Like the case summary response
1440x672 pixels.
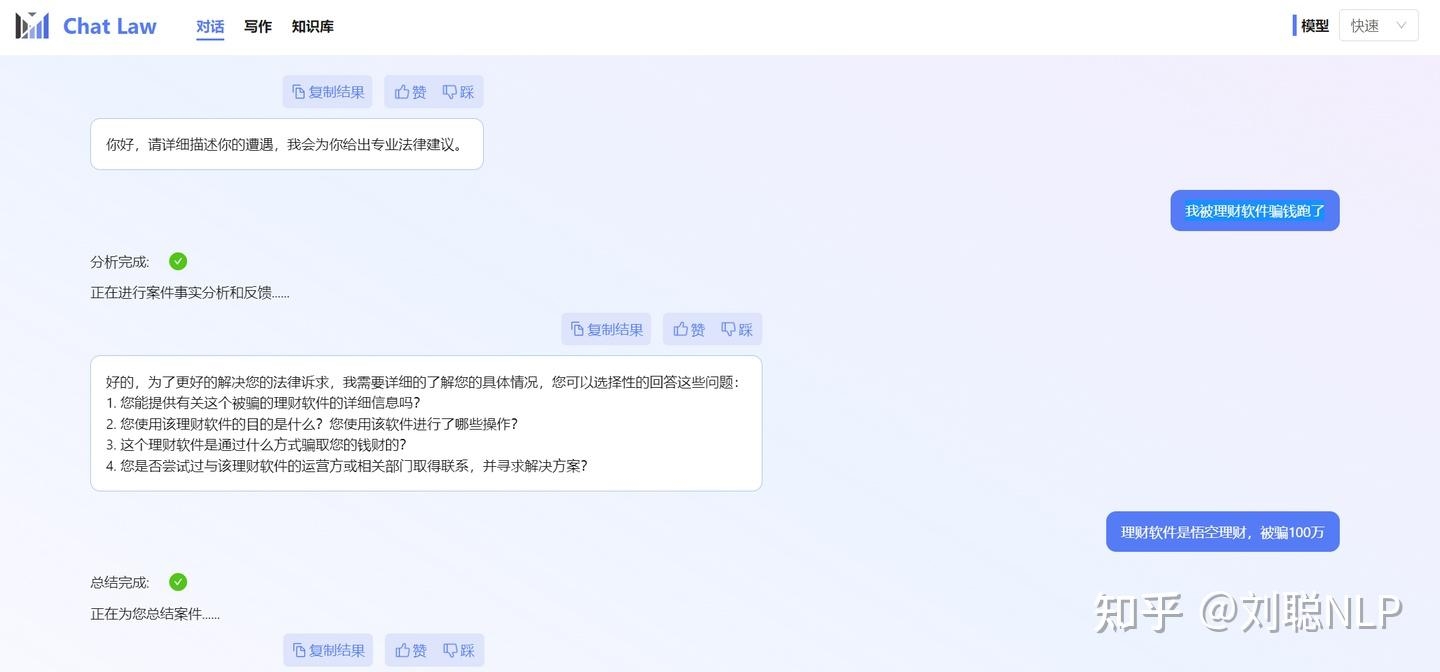411,650
